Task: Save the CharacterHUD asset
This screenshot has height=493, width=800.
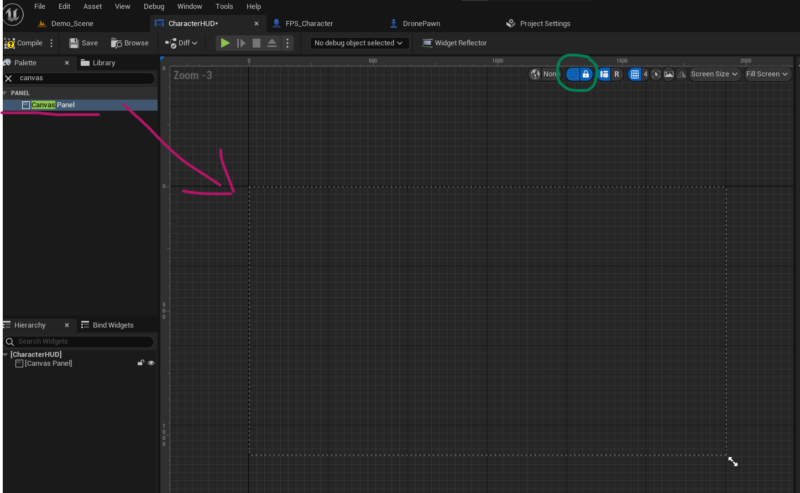Action: [x=83, y=43]
